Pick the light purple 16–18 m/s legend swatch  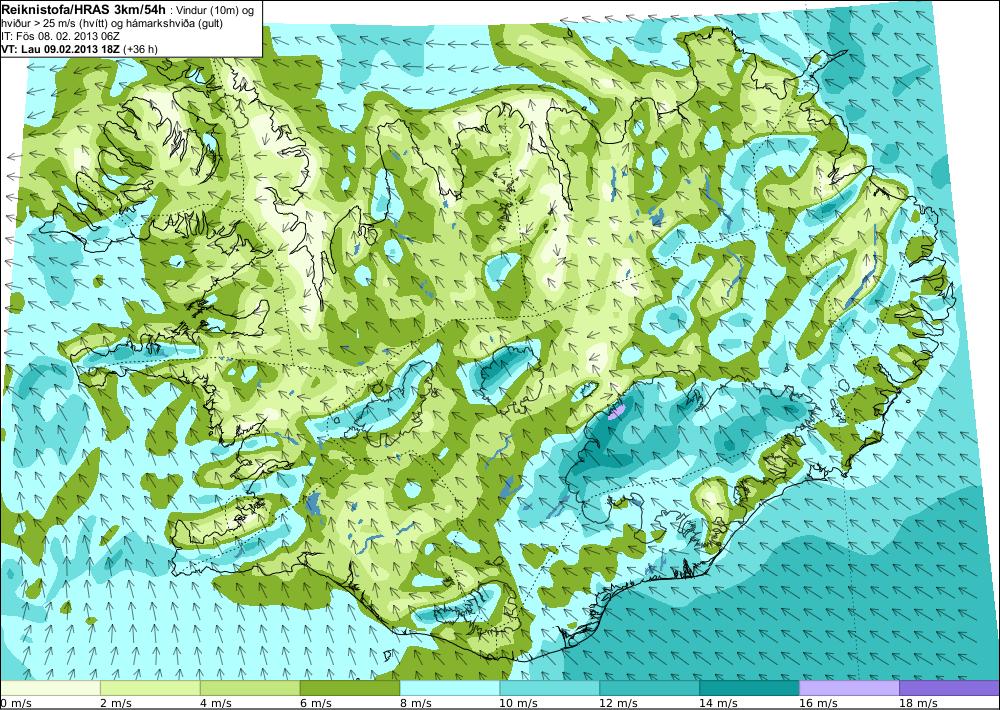click(x=849, y=688)
